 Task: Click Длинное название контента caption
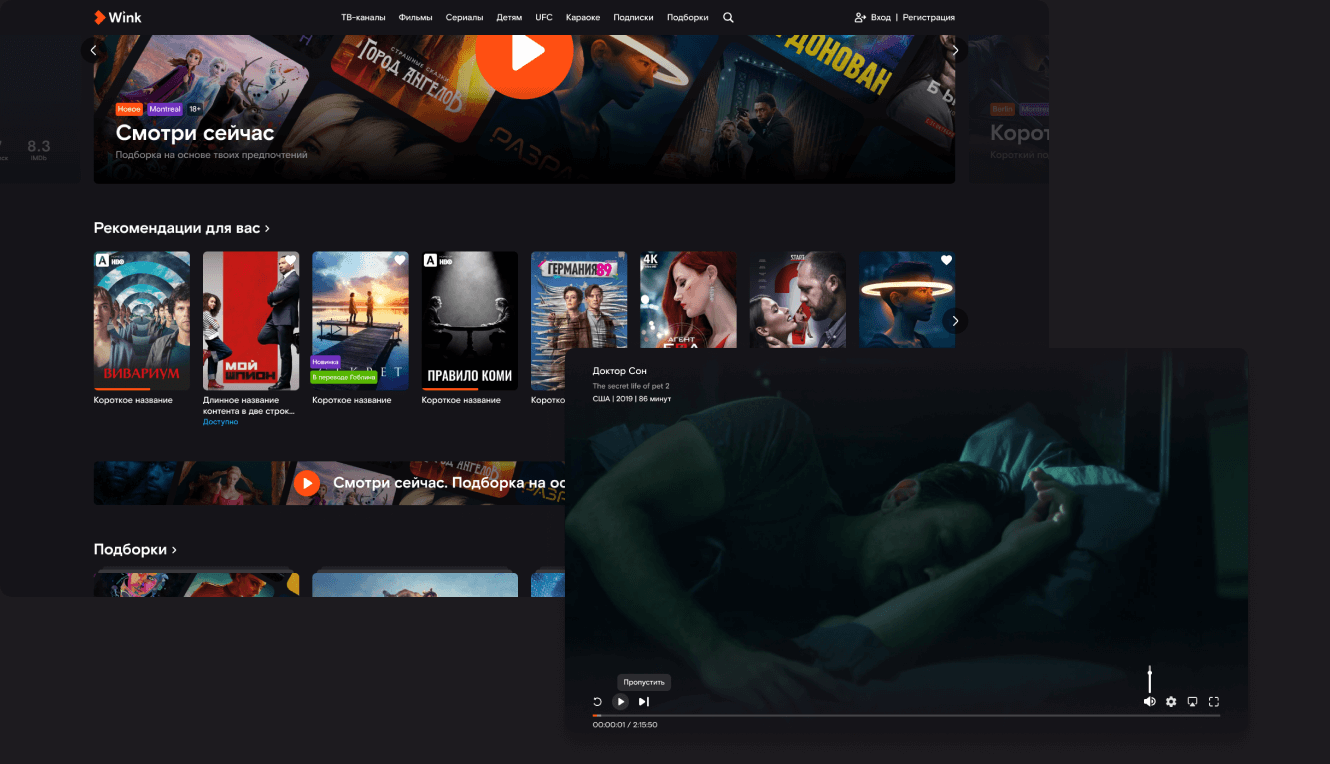click(x=249, y=405)
